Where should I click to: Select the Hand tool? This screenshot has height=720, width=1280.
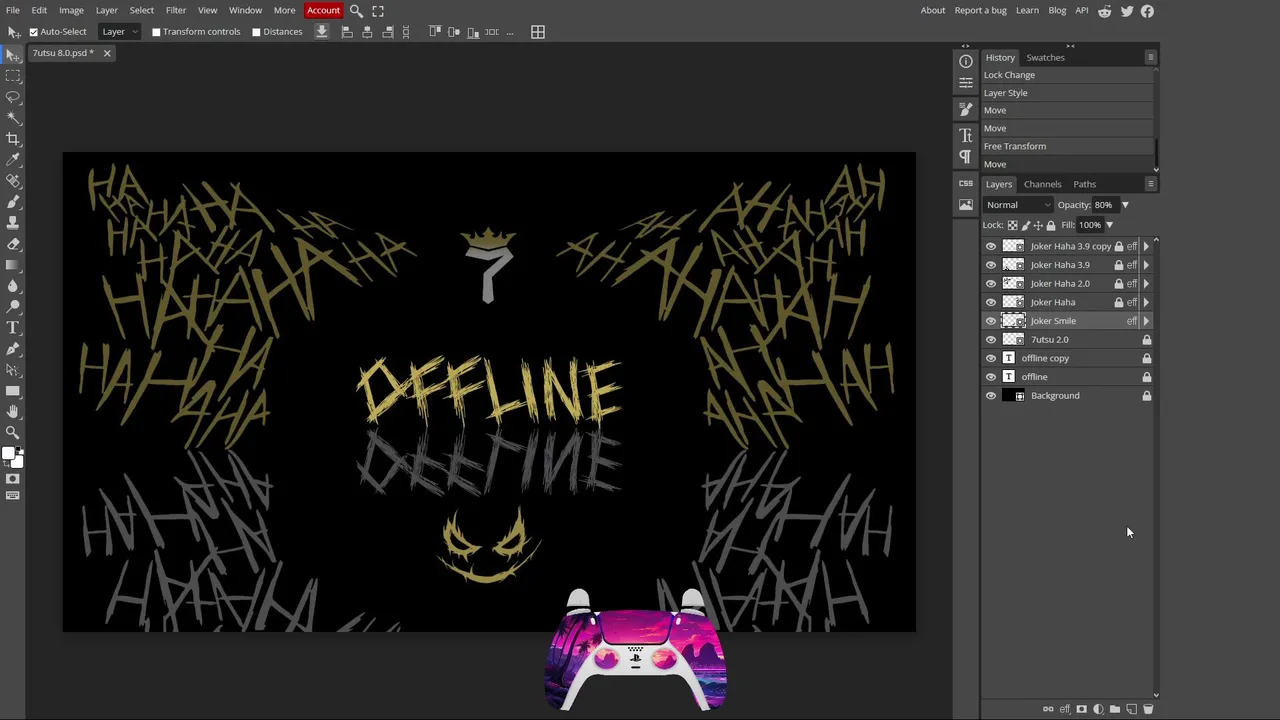click(13, 412)
